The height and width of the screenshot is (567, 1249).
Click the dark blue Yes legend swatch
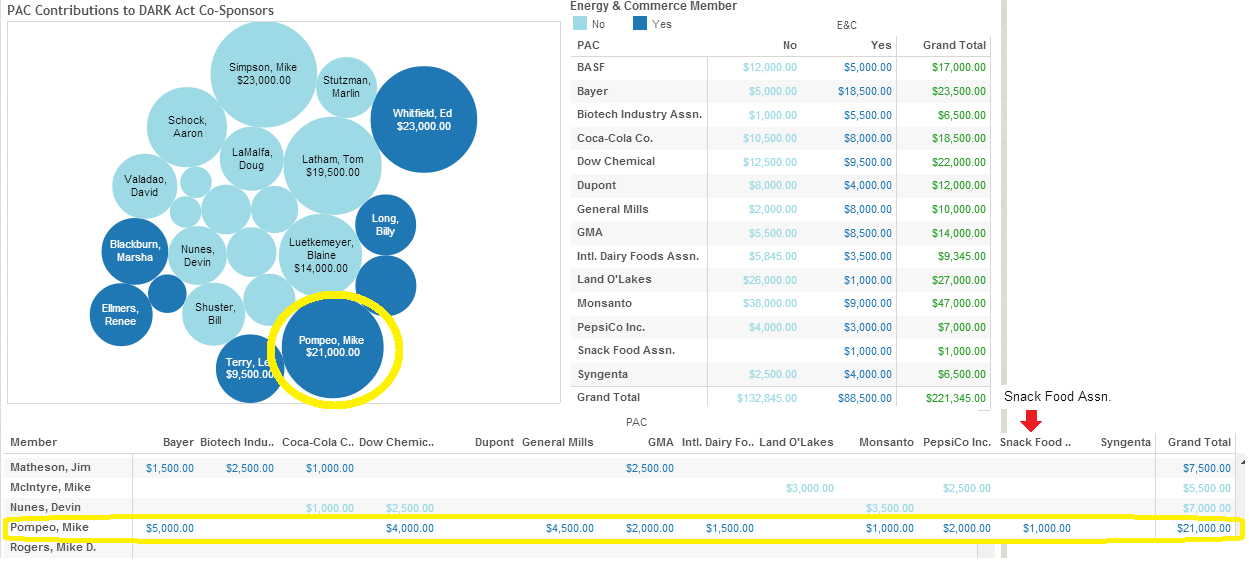[640, 24]
